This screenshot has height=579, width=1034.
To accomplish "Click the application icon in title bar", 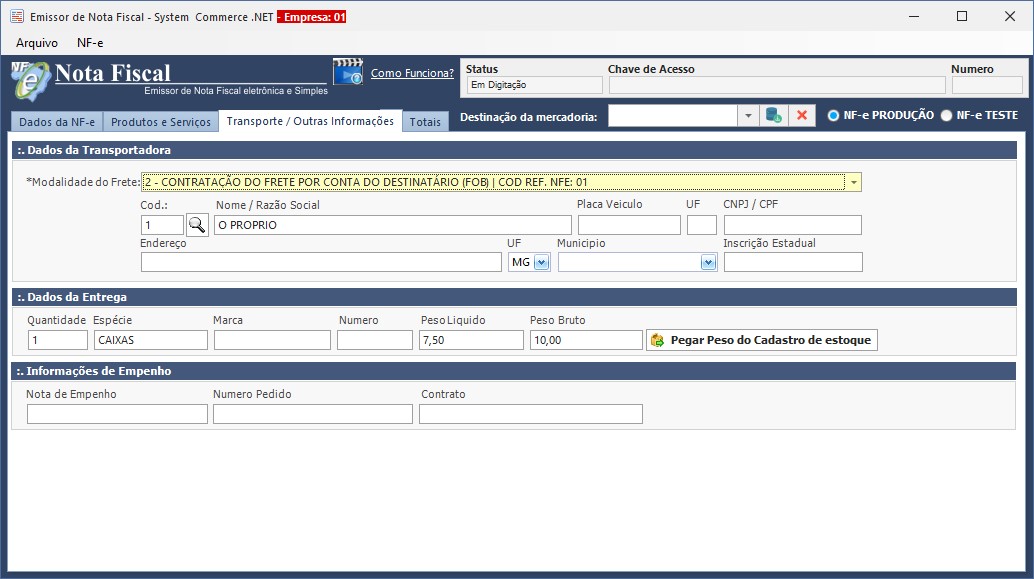I will (16, 16).
